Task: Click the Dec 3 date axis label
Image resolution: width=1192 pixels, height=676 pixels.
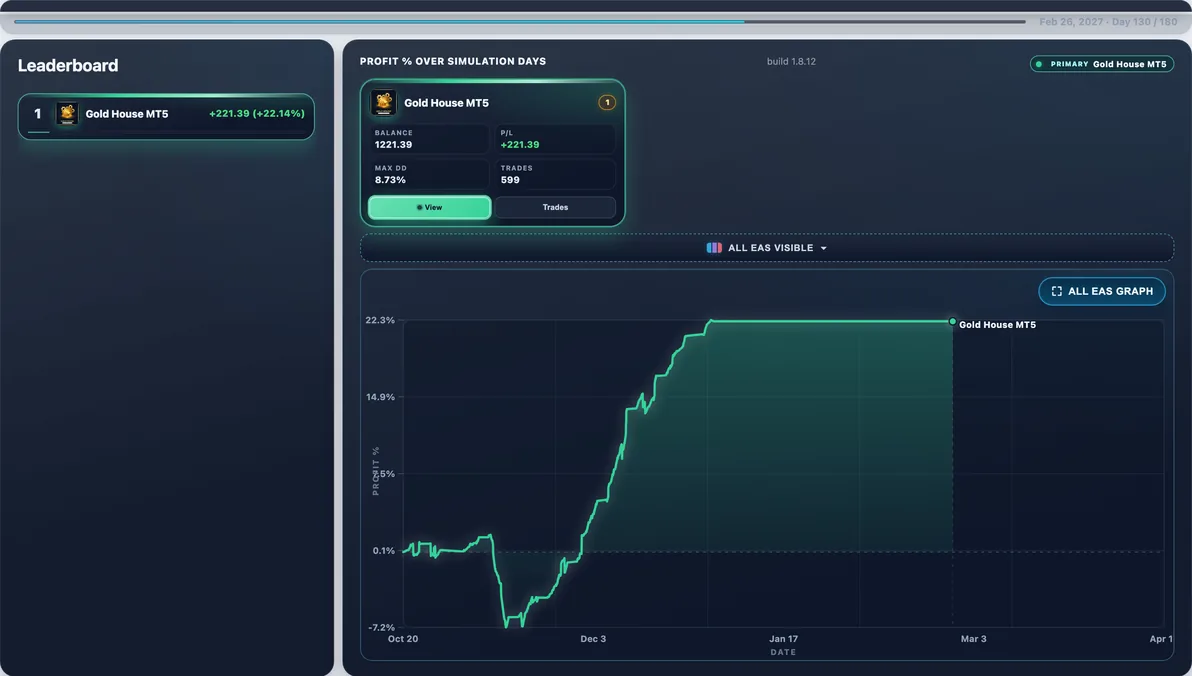Action: 593,639
